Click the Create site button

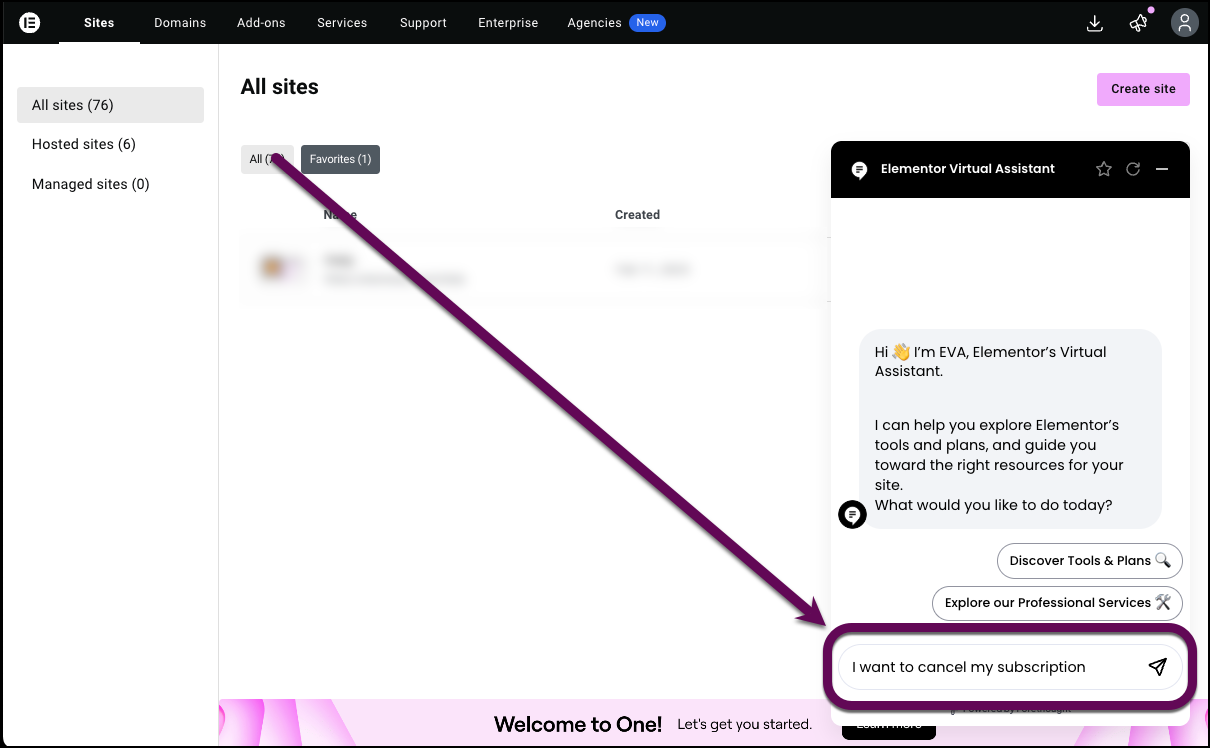click(x=1143, y=89)
